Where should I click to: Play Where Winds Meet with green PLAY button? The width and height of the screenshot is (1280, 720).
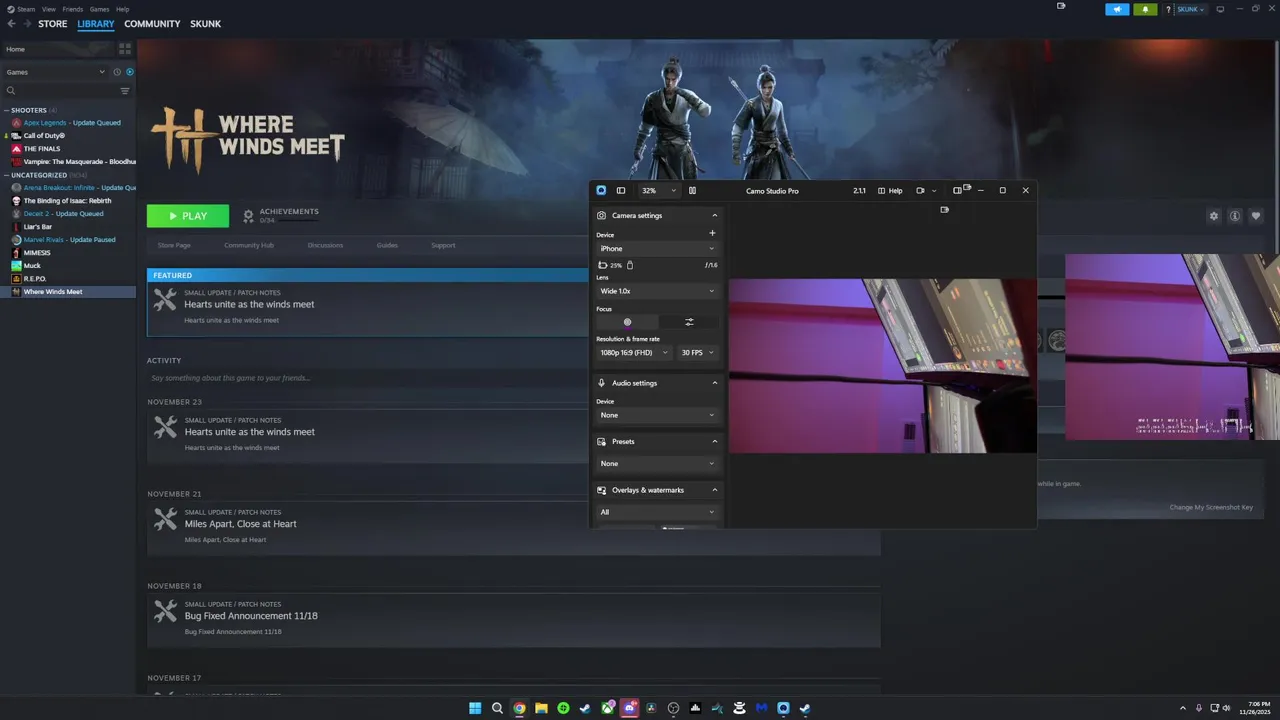point(188,216)
